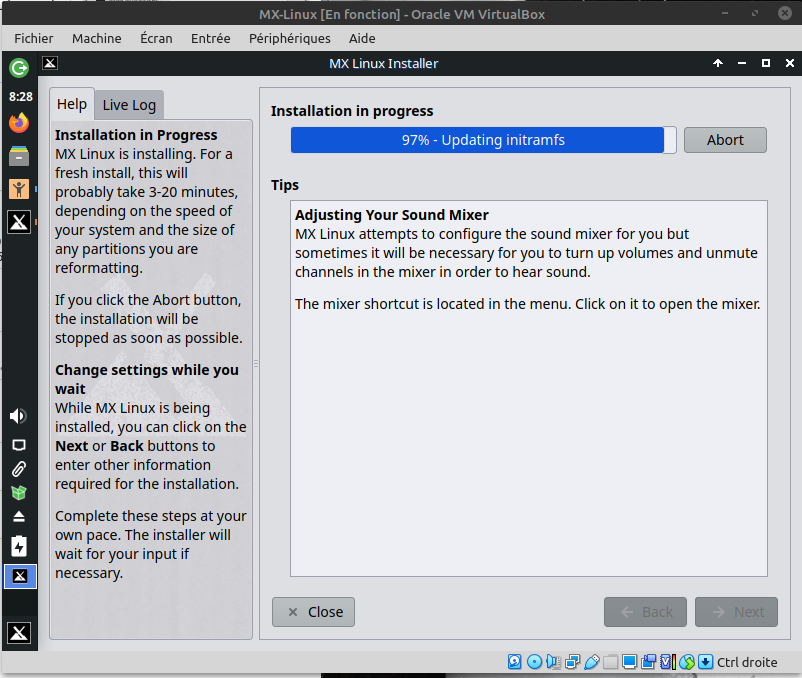Click the volume speaker icon in panel
This screenshot has width=802, height=678.
[18, 416]
